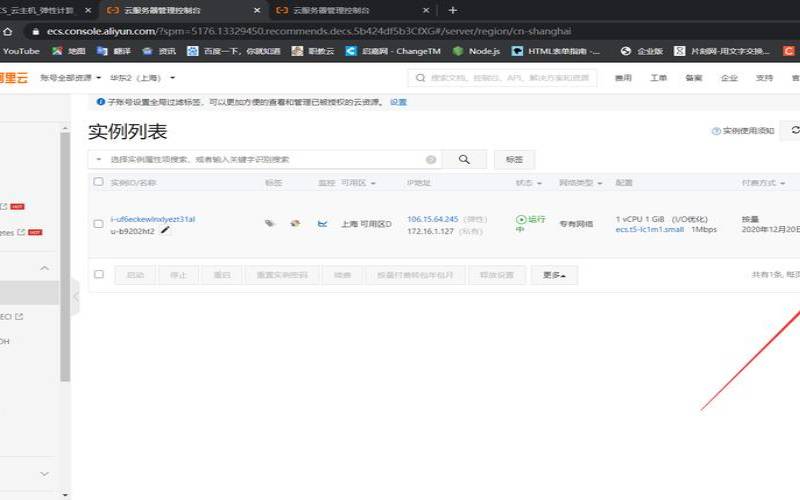Open the search attribute dropdown arrow
Screen dimensions: 800x500
click(x=98, y=159)
